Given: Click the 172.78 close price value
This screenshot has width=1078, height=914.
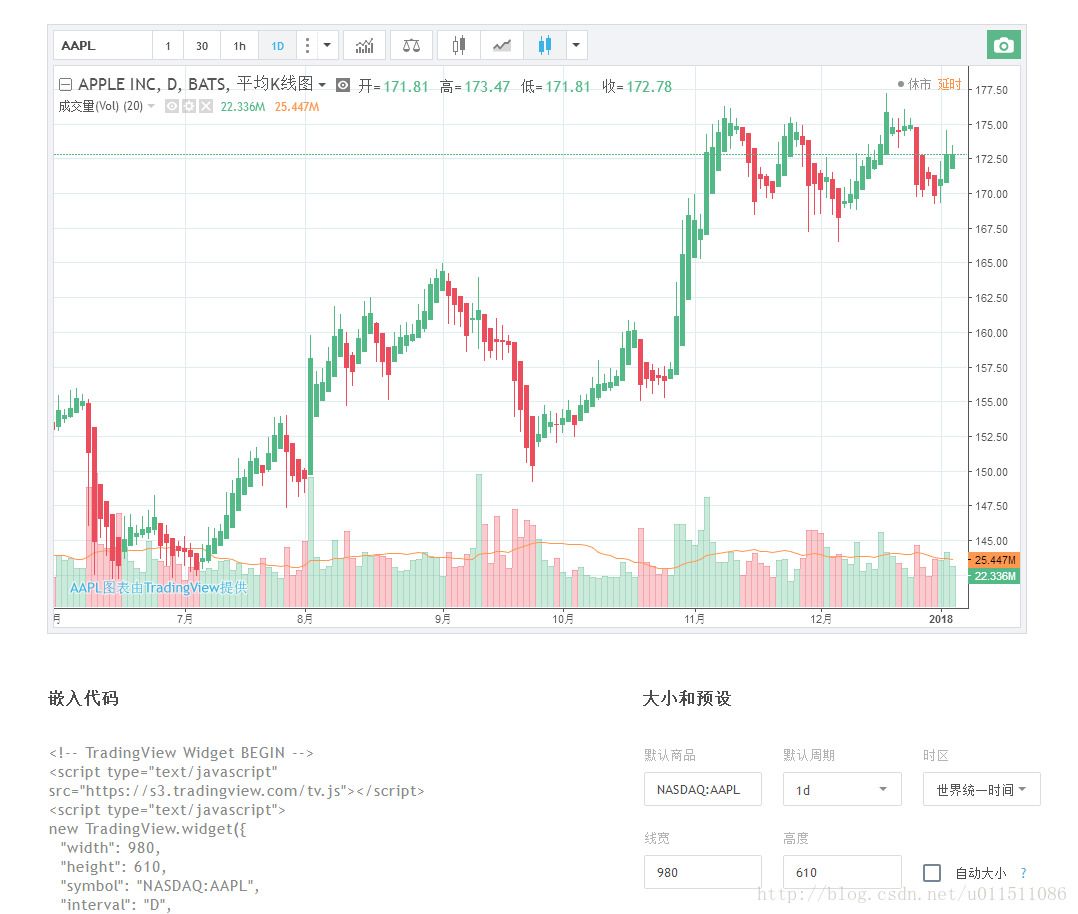Looking at the screenshot, I should tap(649, 87).
